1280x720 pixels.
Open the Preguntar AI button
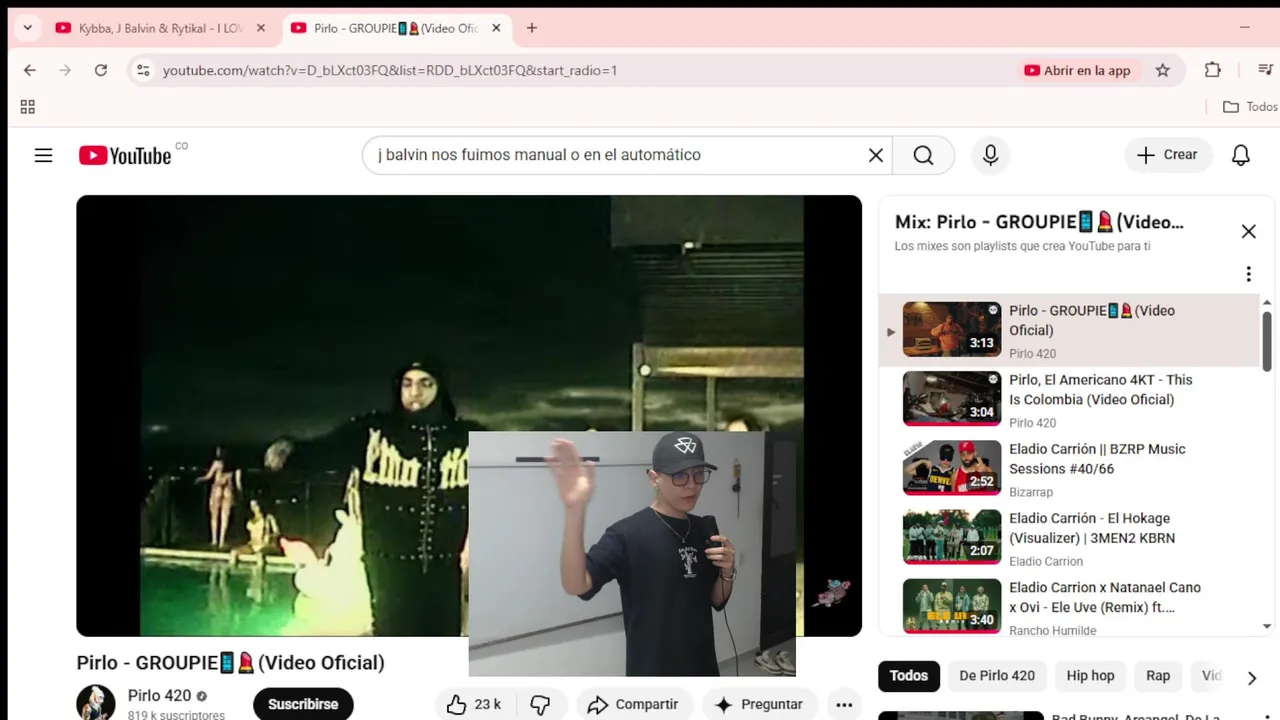(x=758, y=704)
